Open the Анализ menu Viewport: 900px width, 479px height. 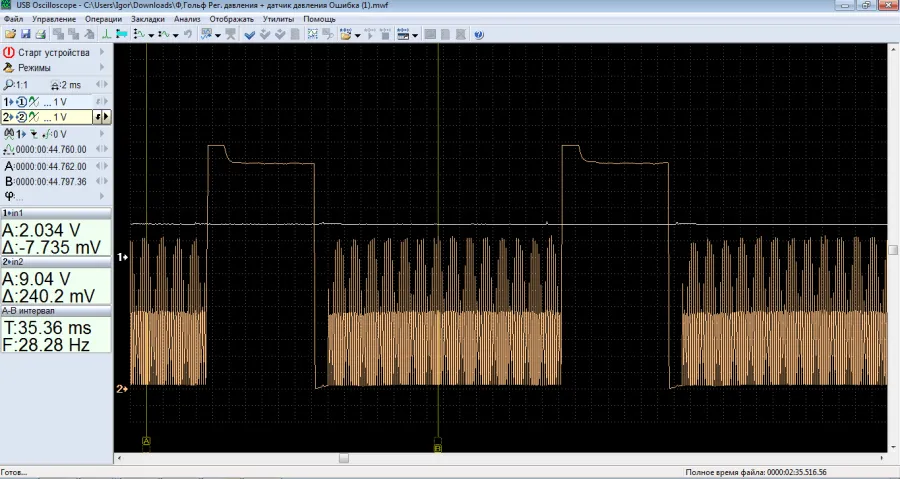click(x=187, y=19)
